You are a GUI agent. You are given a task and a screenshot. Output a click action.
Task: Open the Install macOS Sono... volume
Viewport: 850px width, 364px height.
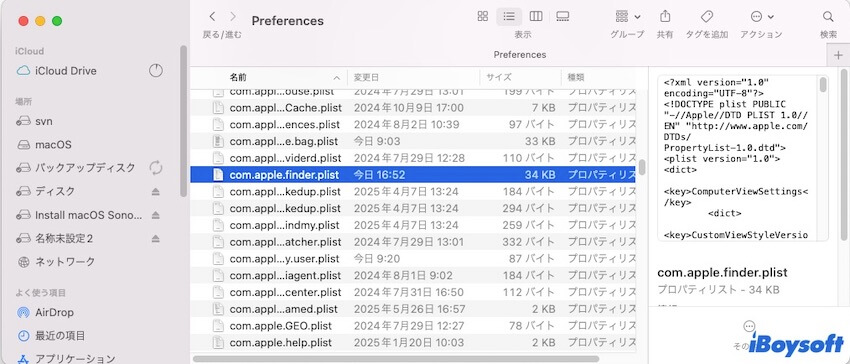(79, 215)
